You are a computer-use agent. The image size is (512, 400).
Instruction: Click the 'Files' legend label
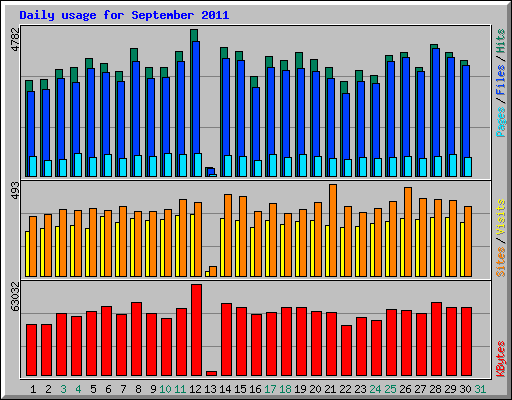point(500,80)
